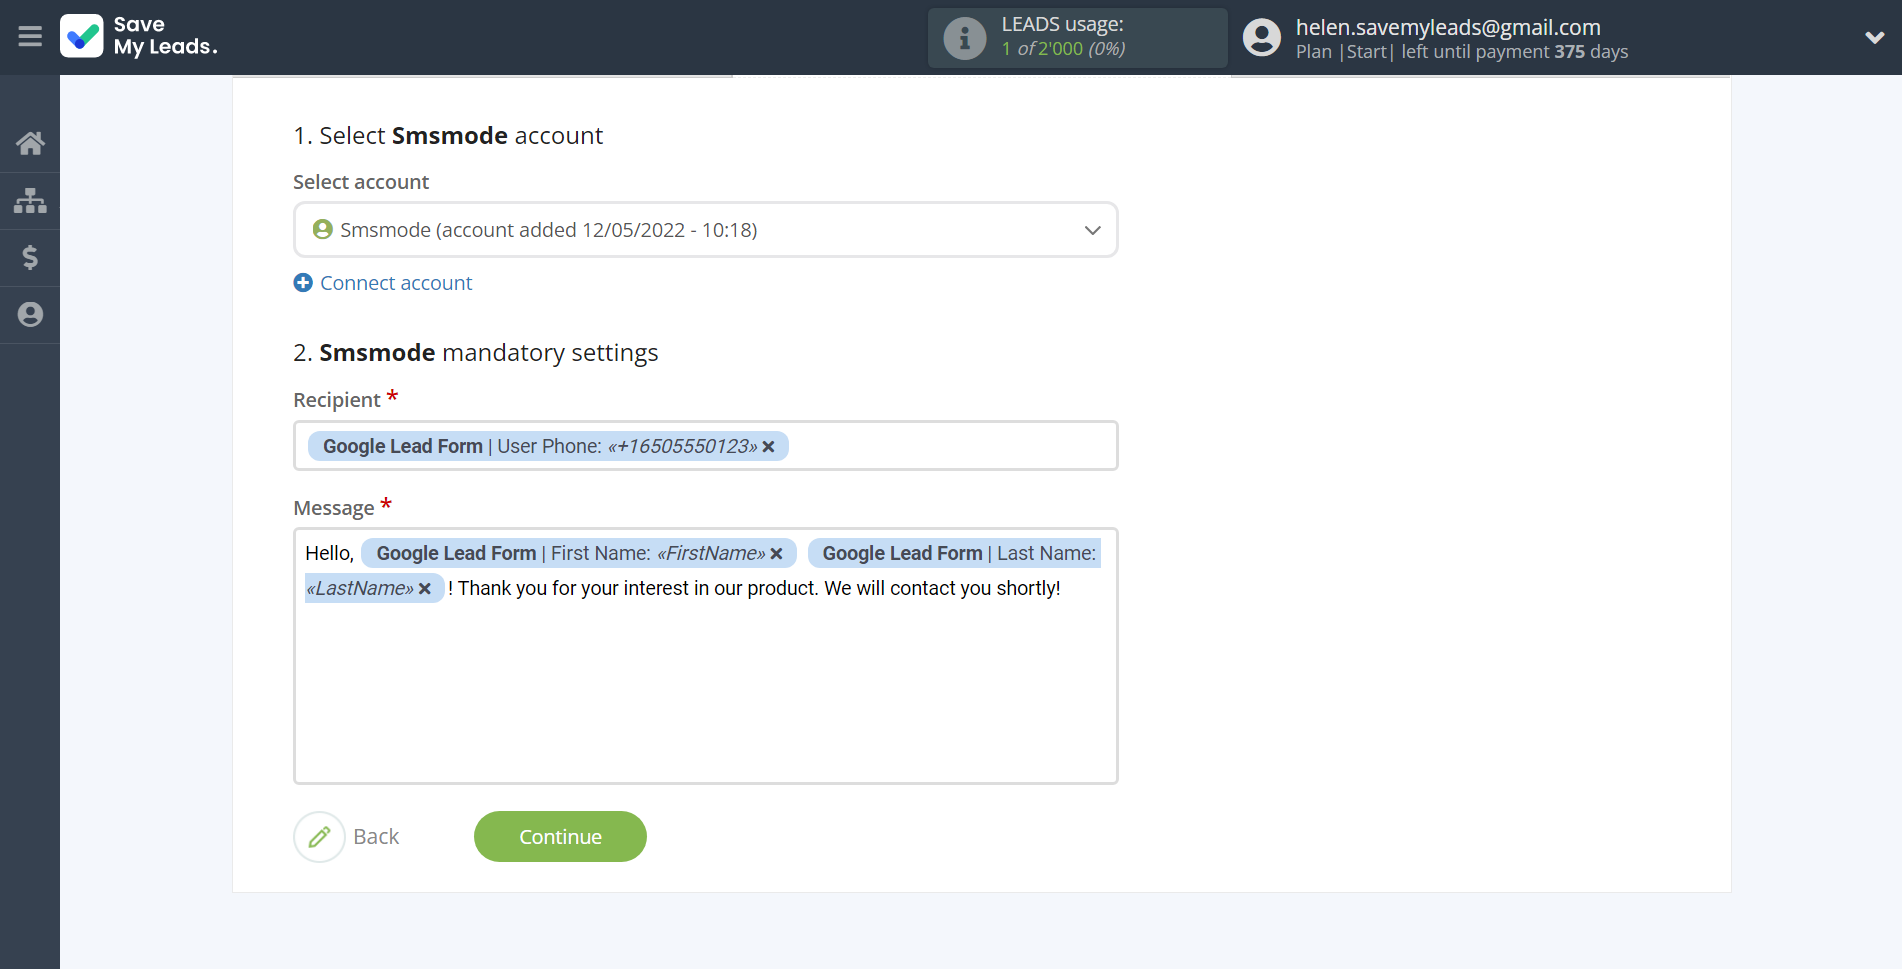Click the LEADS usage counter text

(1063, 49)
